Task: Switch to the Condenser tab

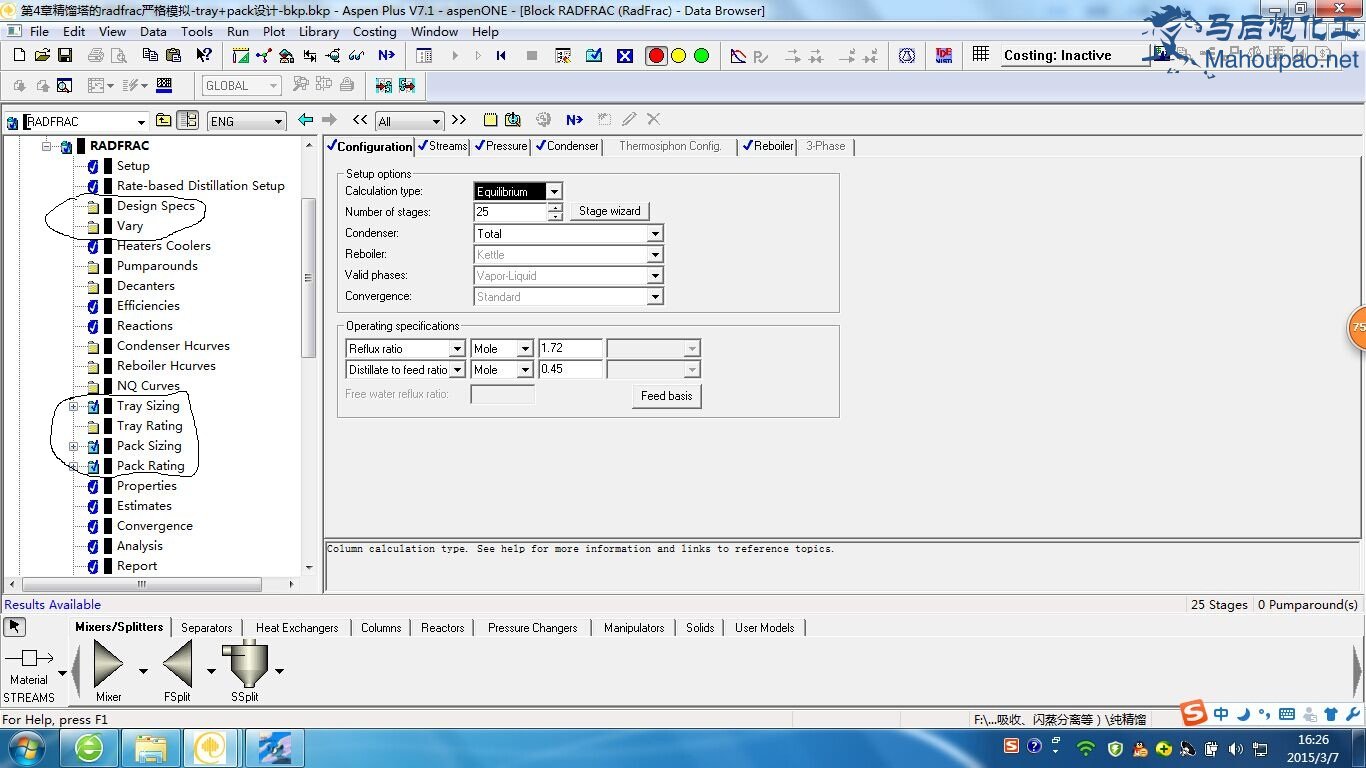Action: point(567,146)
